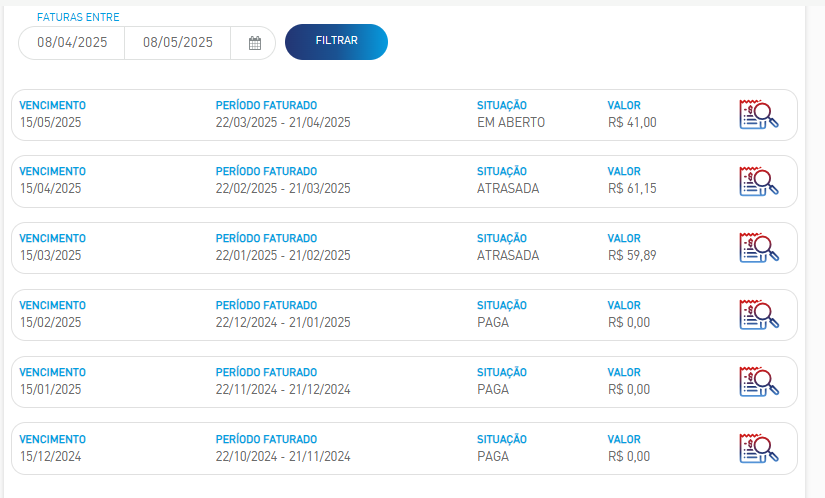Click the R$ 61,15 value text
The image size is (825, 498).
(632, 189)
